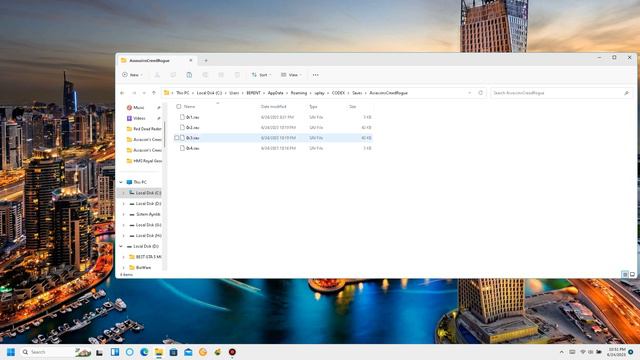
Task: Click the taskbar Search box
Action: [x=56, y=352]
